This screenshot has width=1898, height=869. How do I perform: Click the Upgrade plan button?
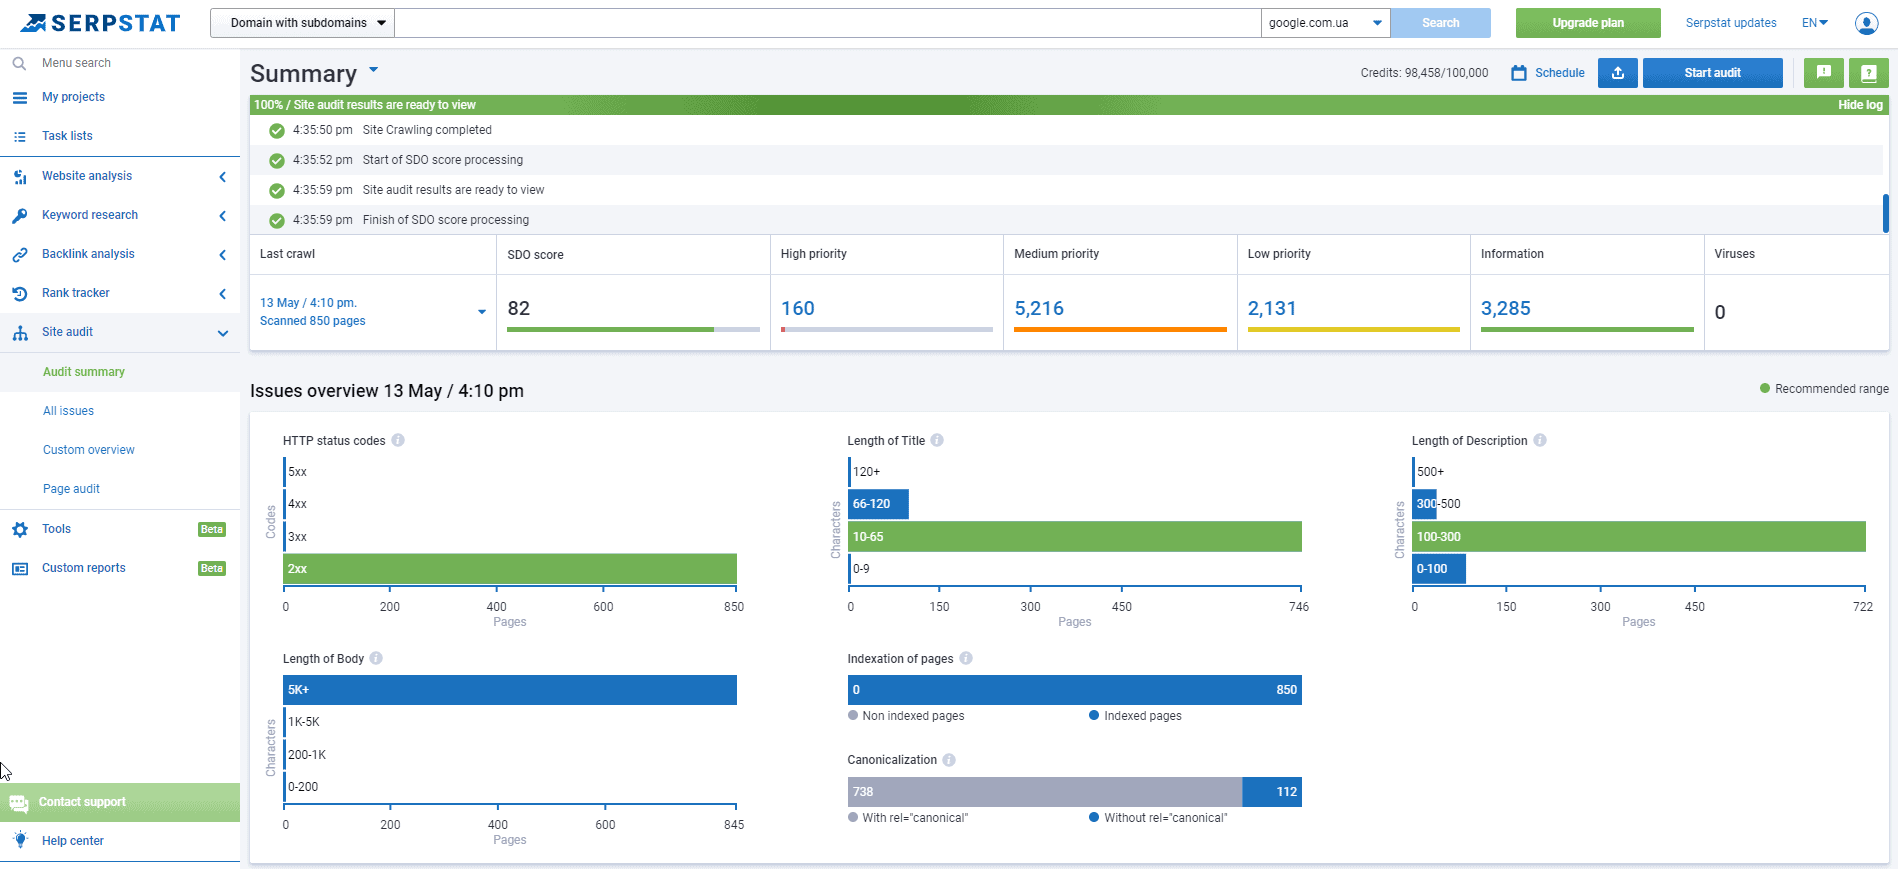[x=1588, y=23]
